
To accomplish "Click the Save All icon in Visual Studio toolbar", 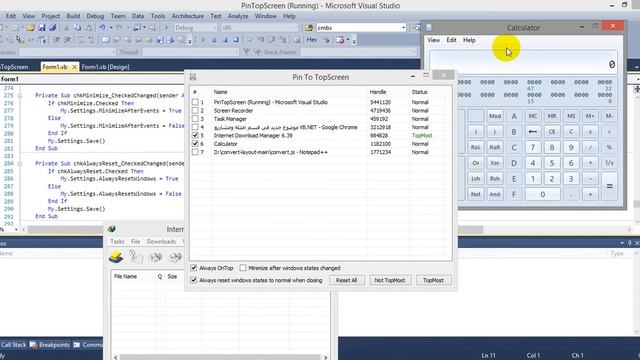I will [x=53, y=28].
